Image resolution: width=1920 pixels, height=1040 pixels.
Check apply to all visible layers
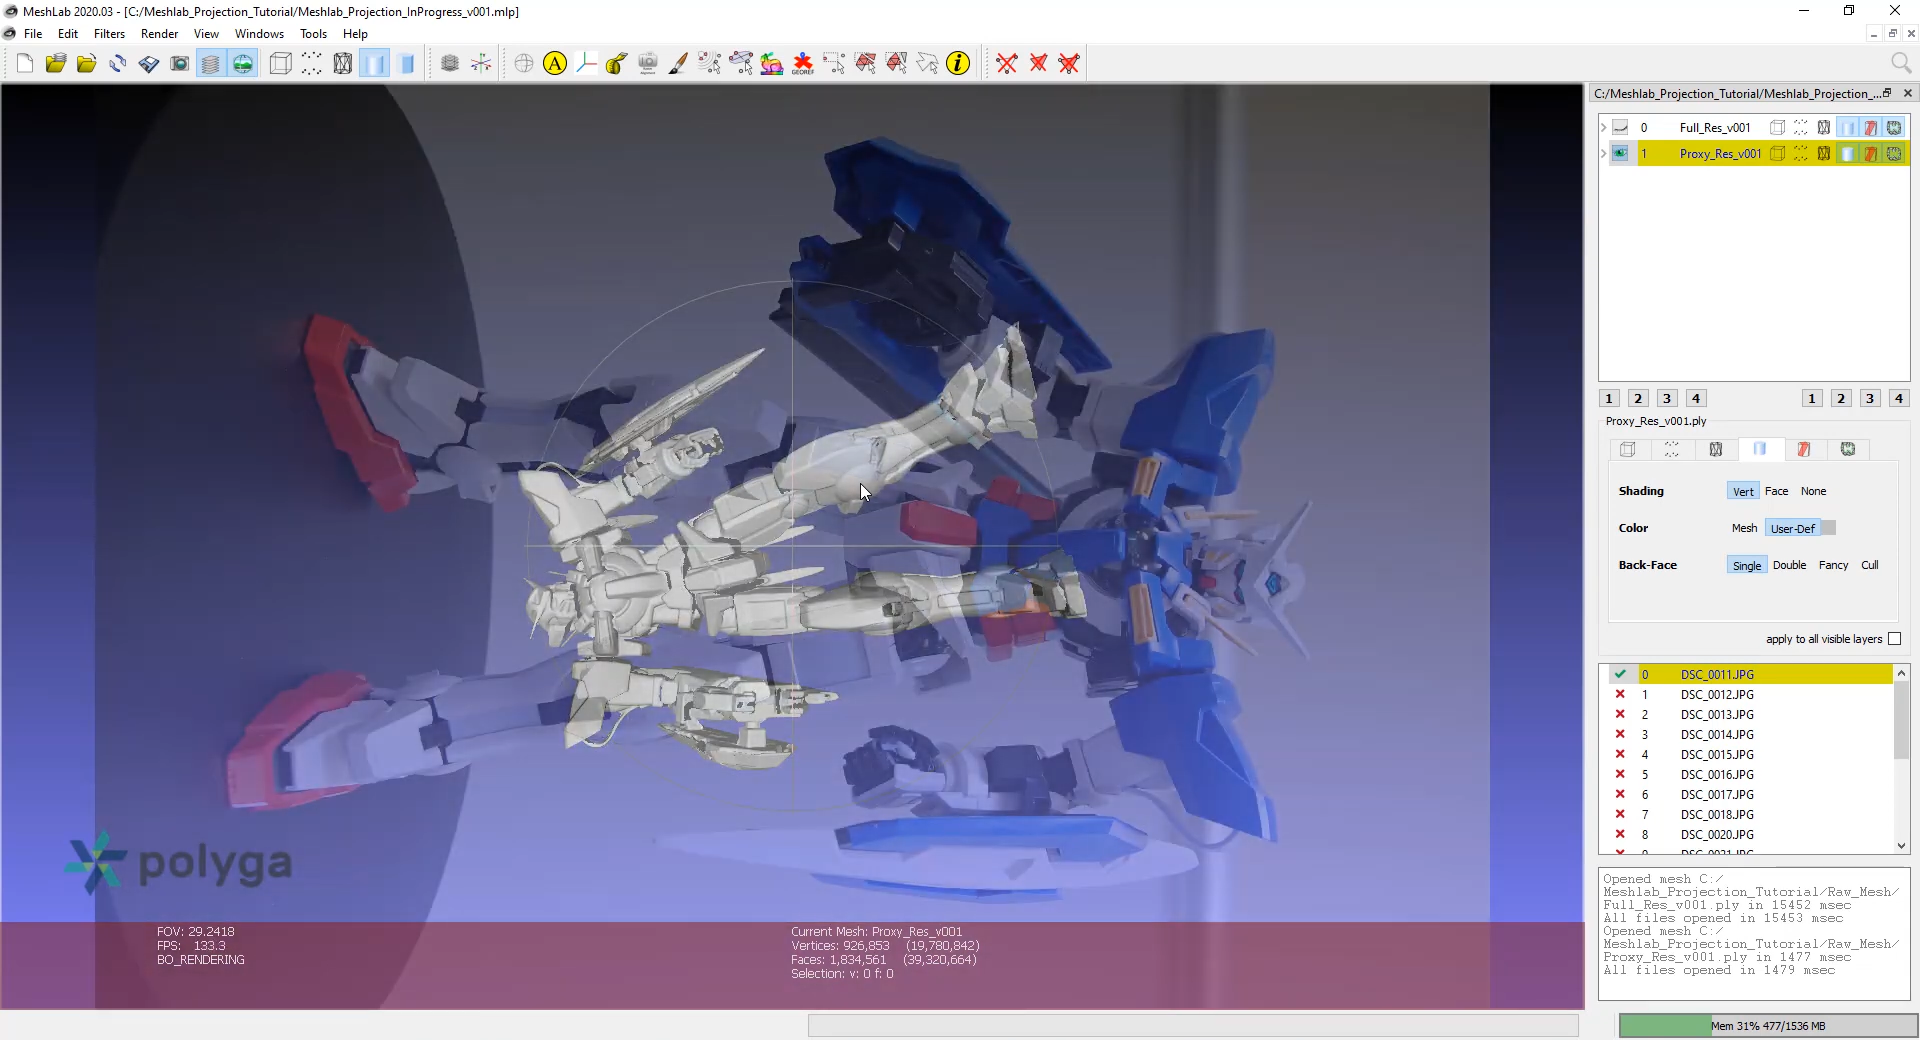click(x=1894, y=639)
